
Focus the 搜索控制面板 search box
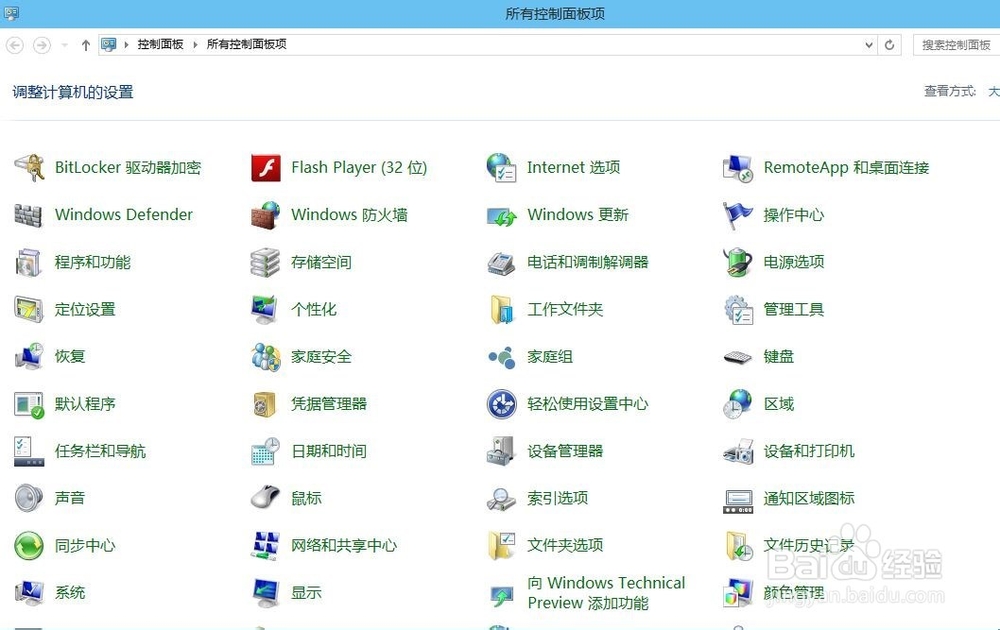(956, 45)
